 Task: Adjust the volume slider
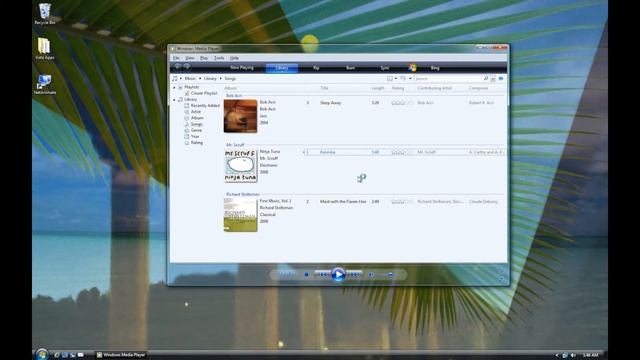(389, 275)
